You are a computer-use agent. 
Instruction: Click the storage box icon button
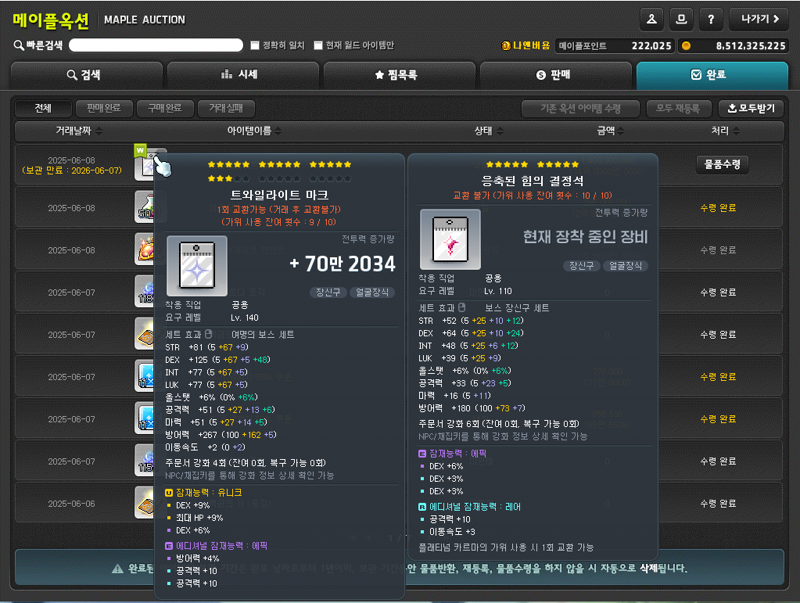click(x=681, y=19)
